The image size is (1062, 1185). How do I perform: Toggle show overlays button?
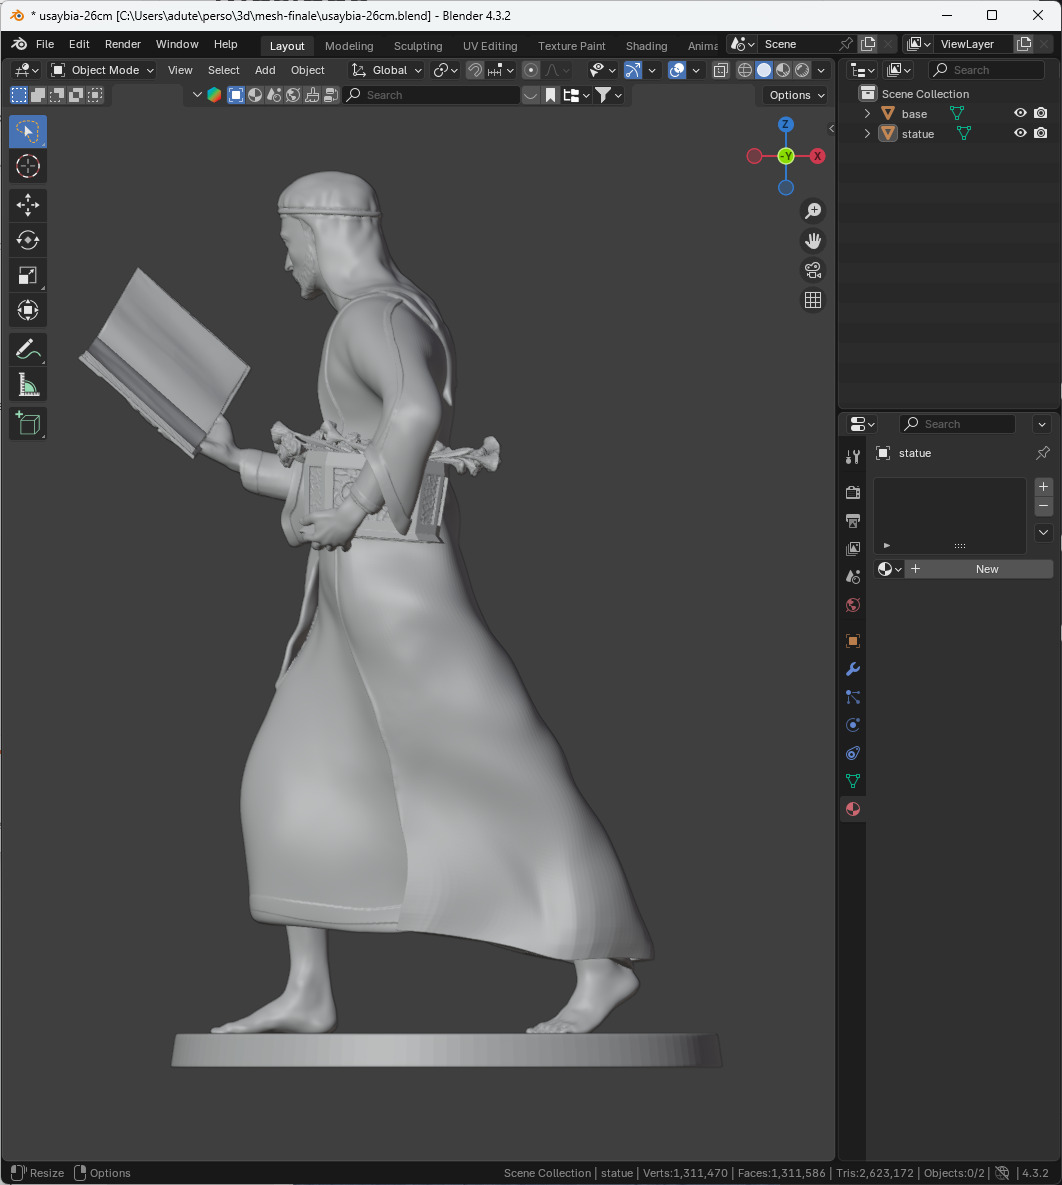pyautogui.click(x=677, y=70)
